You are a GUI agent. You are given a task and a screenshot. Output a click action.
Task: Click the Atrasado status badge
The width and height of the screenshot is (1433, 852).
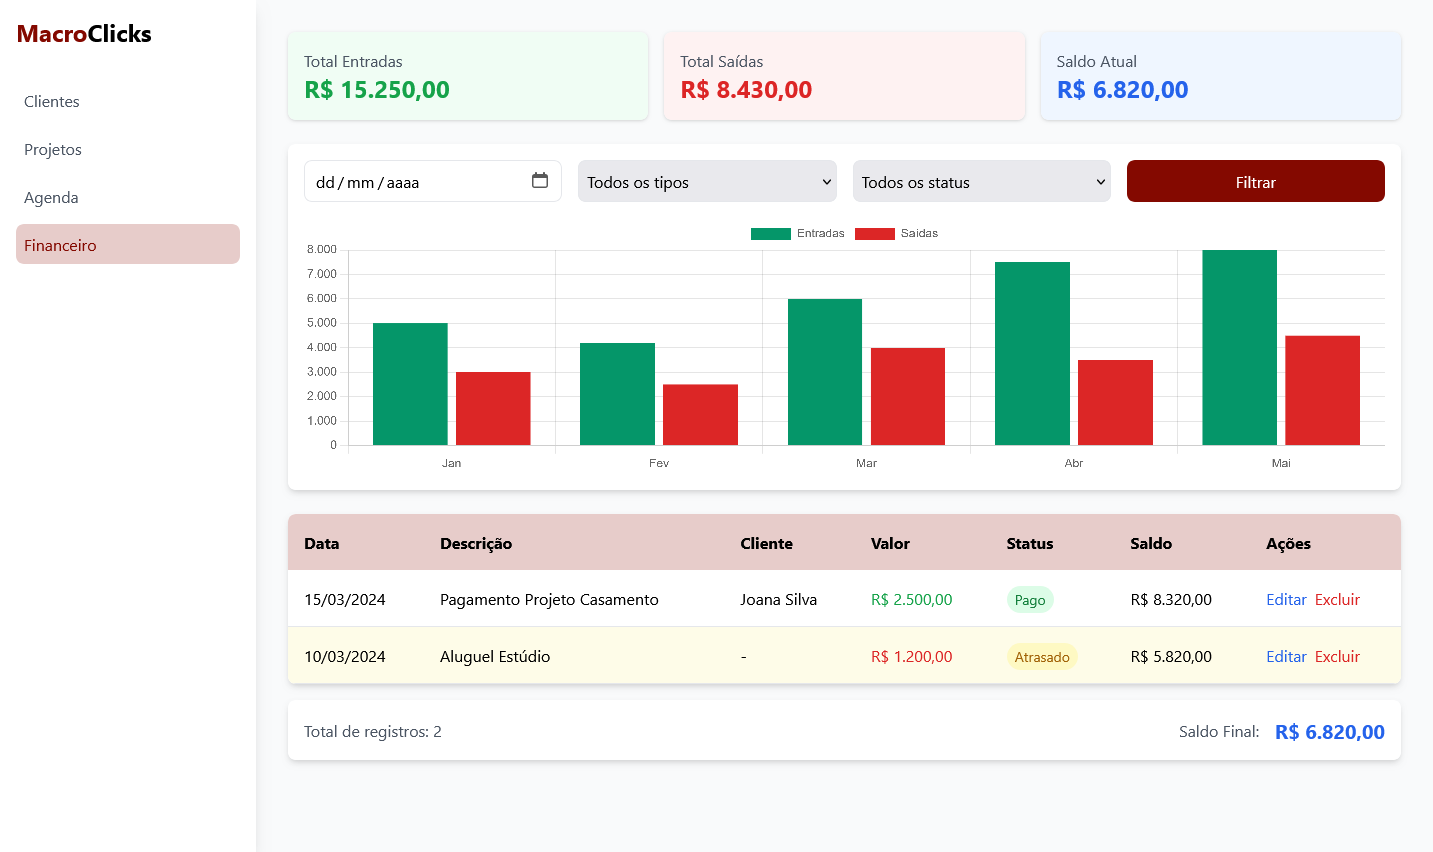click(x=1041, y=657)
